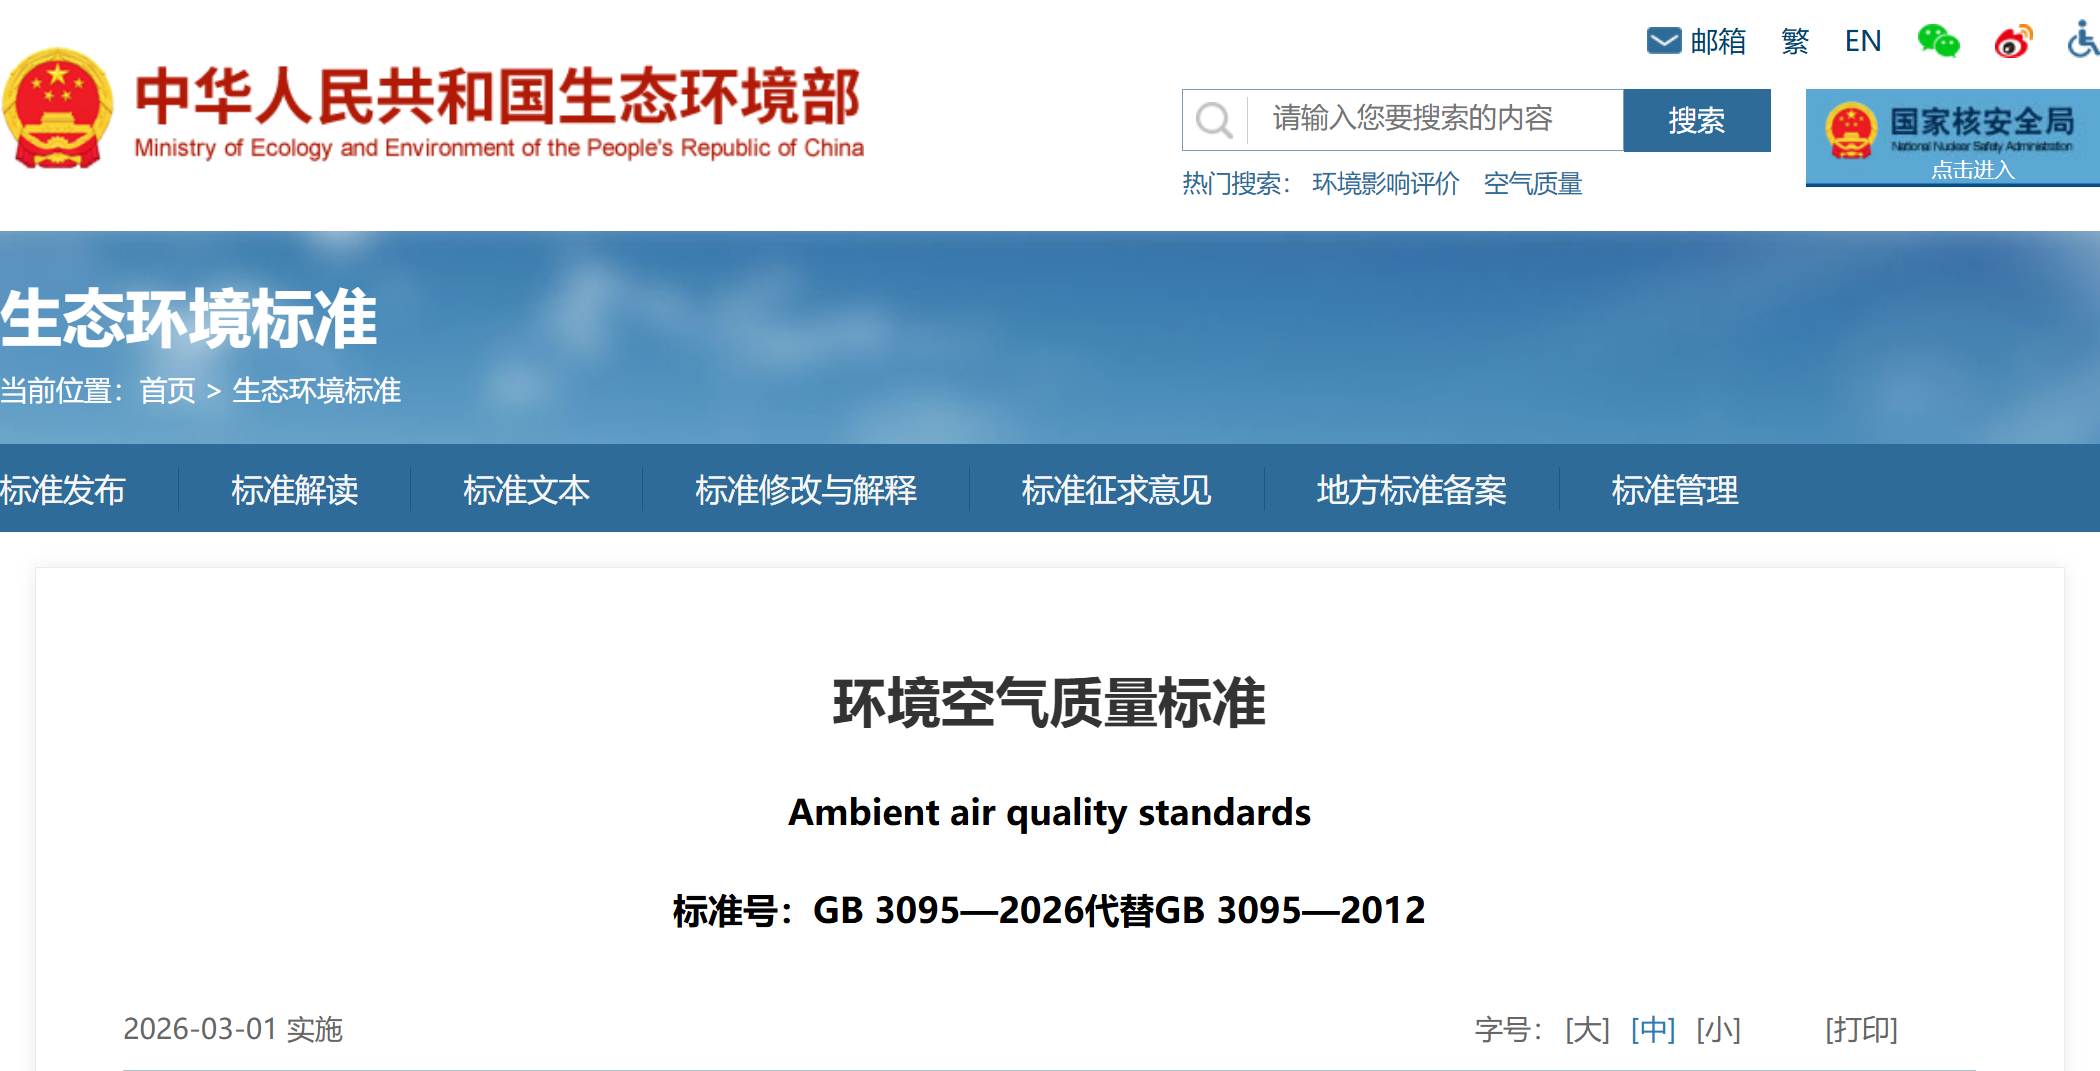The image size is (2100, 1071).
Task: Open the 标准解读 section
Action: pos(295,490)
